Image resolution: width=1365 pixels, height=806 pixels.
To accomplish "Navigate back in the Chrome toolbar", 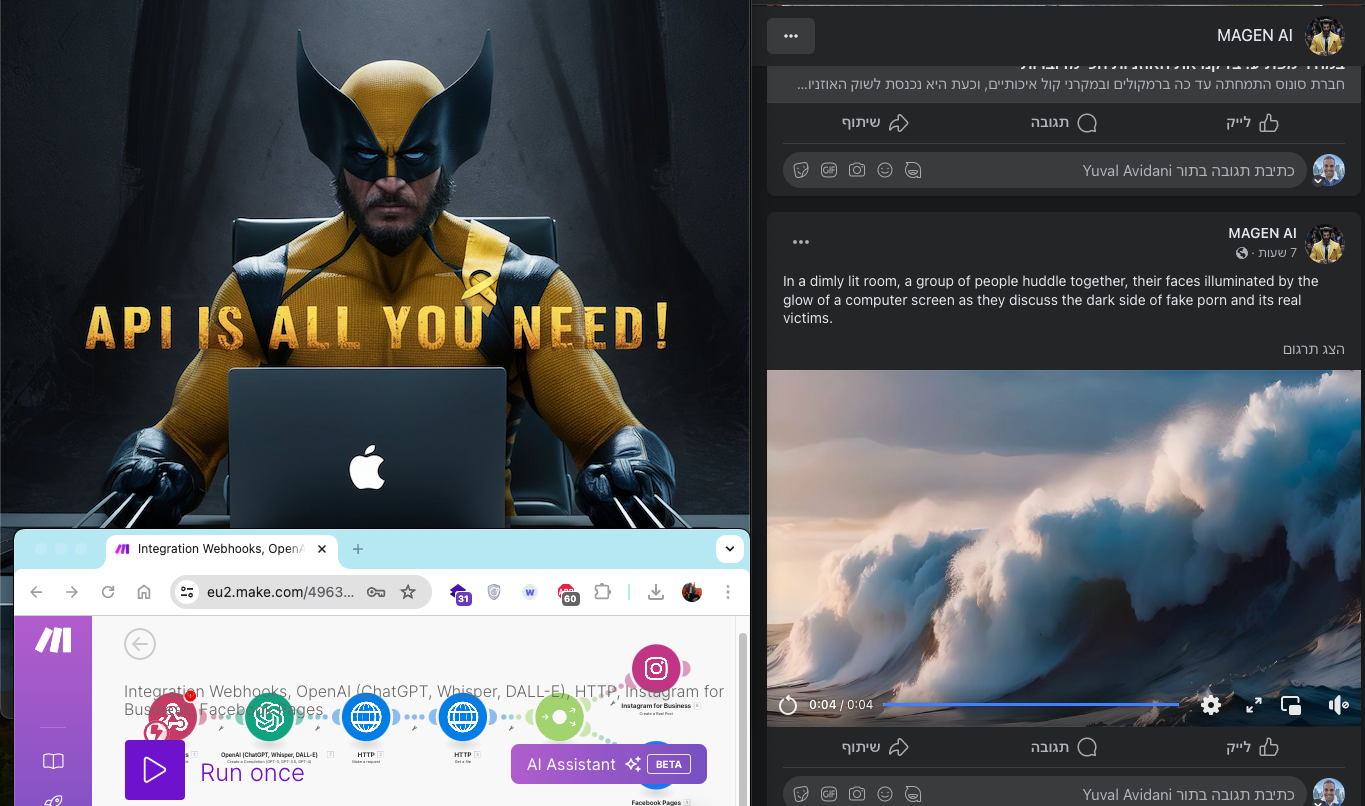I will click(36, 592).
